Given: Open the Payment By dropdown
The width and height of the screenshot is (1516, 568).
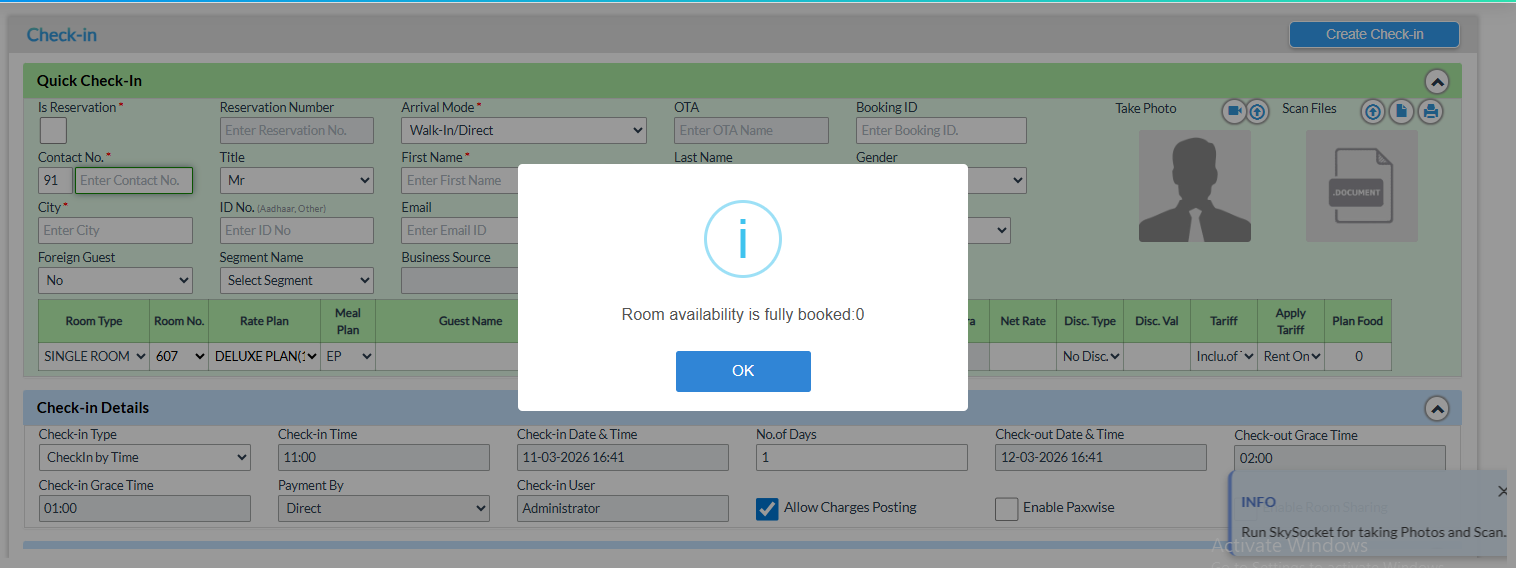Looking at the screenshot, I should 384,509.
